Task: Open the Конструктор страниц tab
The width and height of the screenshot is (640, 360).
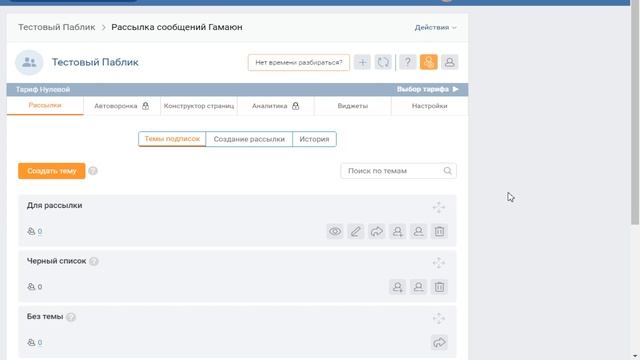Action: pyautogui.click(x=199, y=106)
